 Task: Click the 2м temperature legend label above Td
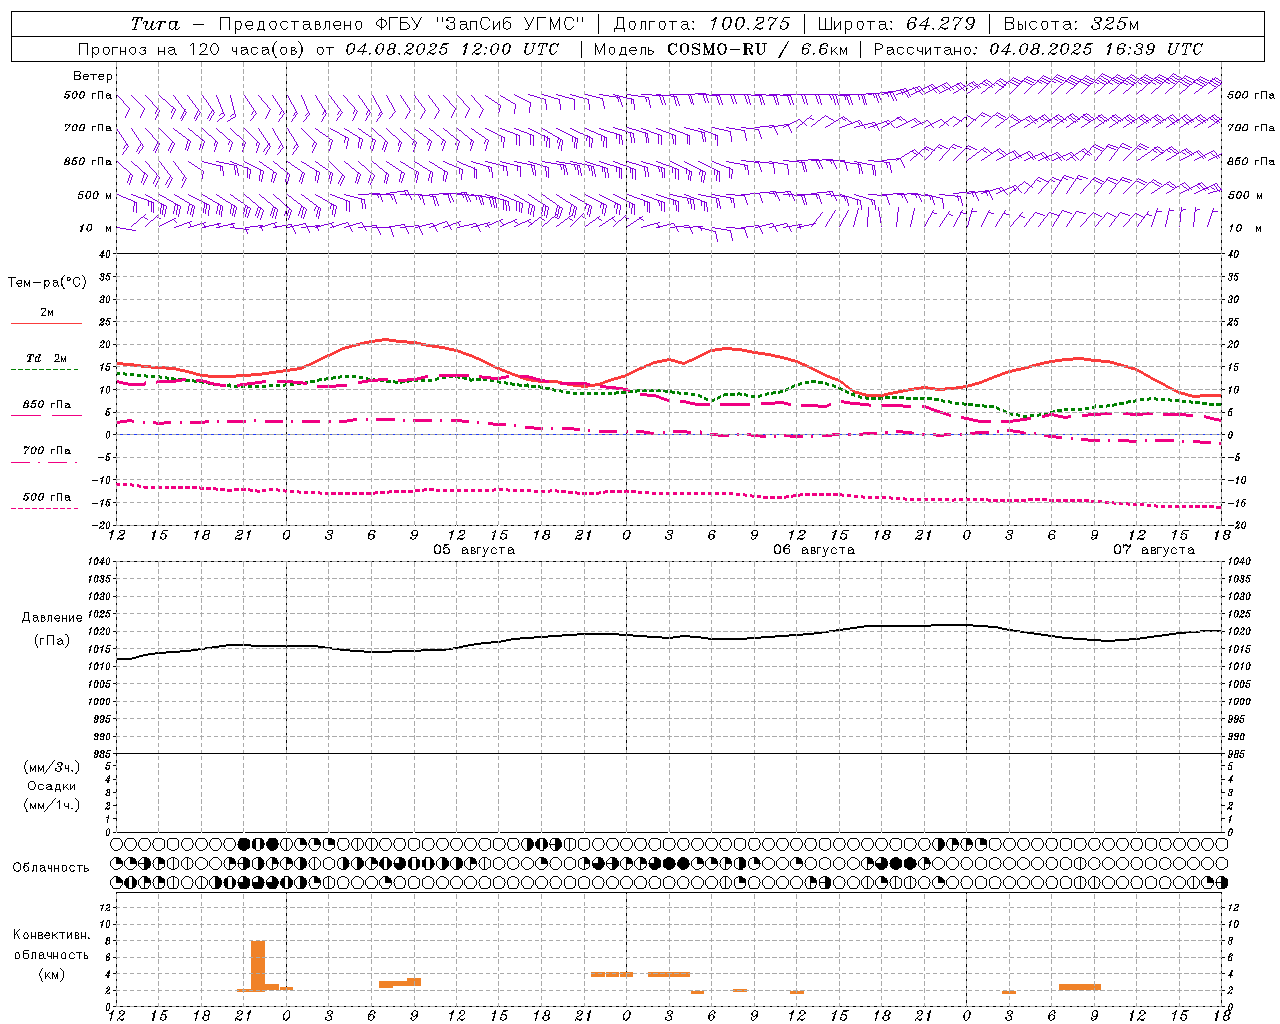(x=47, y=313)
